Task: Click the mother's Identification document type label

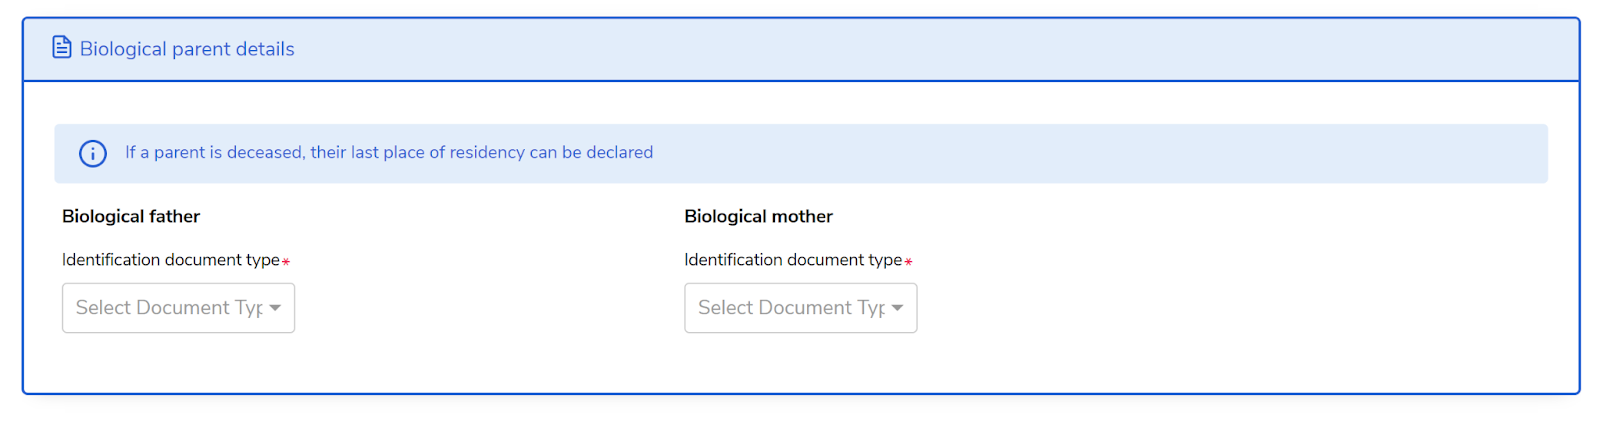Action: click(x=793, y=260)
